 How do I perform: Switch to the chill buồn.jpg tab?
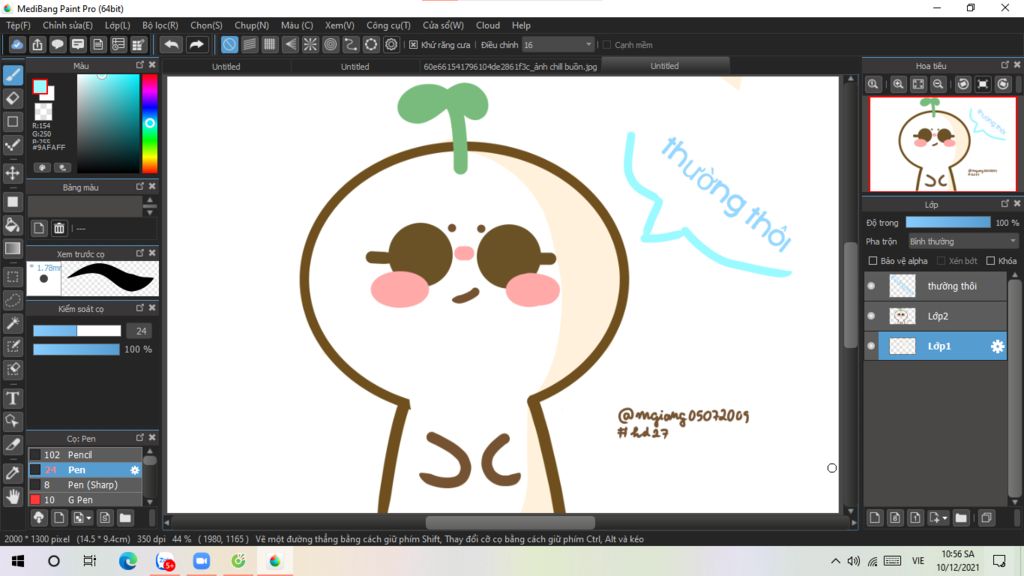pyautogui.click(x=510, y=67)
